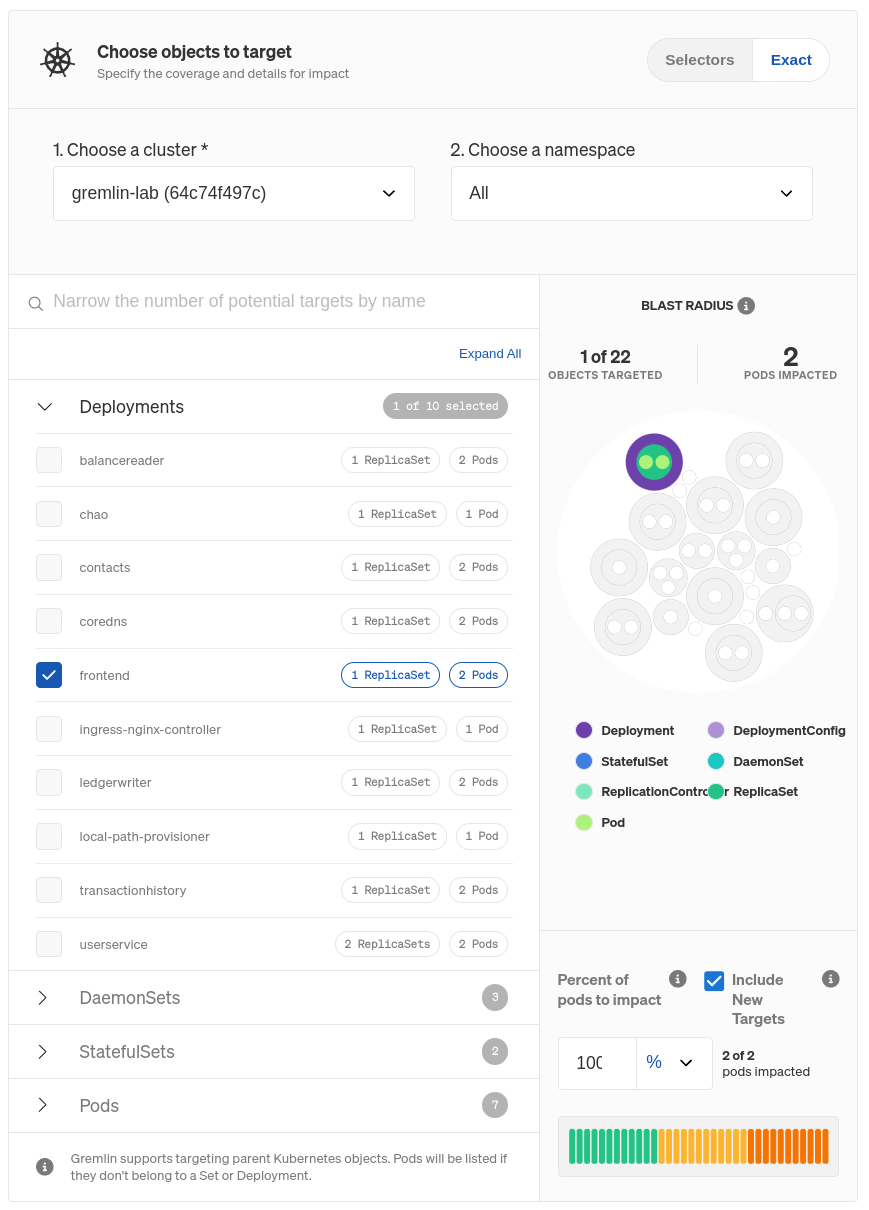Check the chao deployment checkbox
Viewport: 869px width, 1210px height.
click(x=49, y=514)
